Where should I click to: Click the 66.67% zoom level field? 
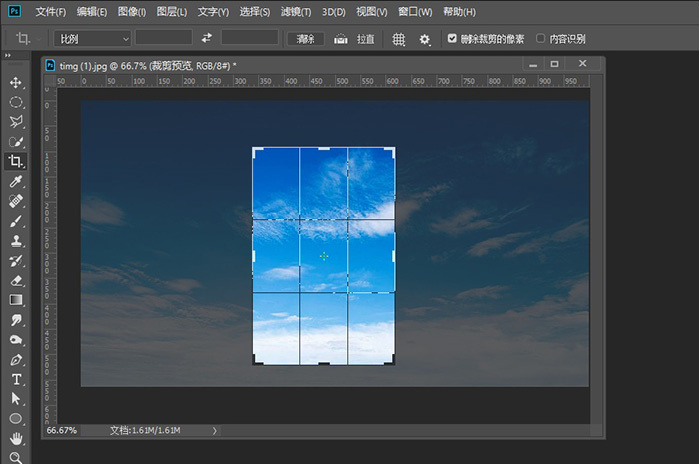tap(62, 430)
